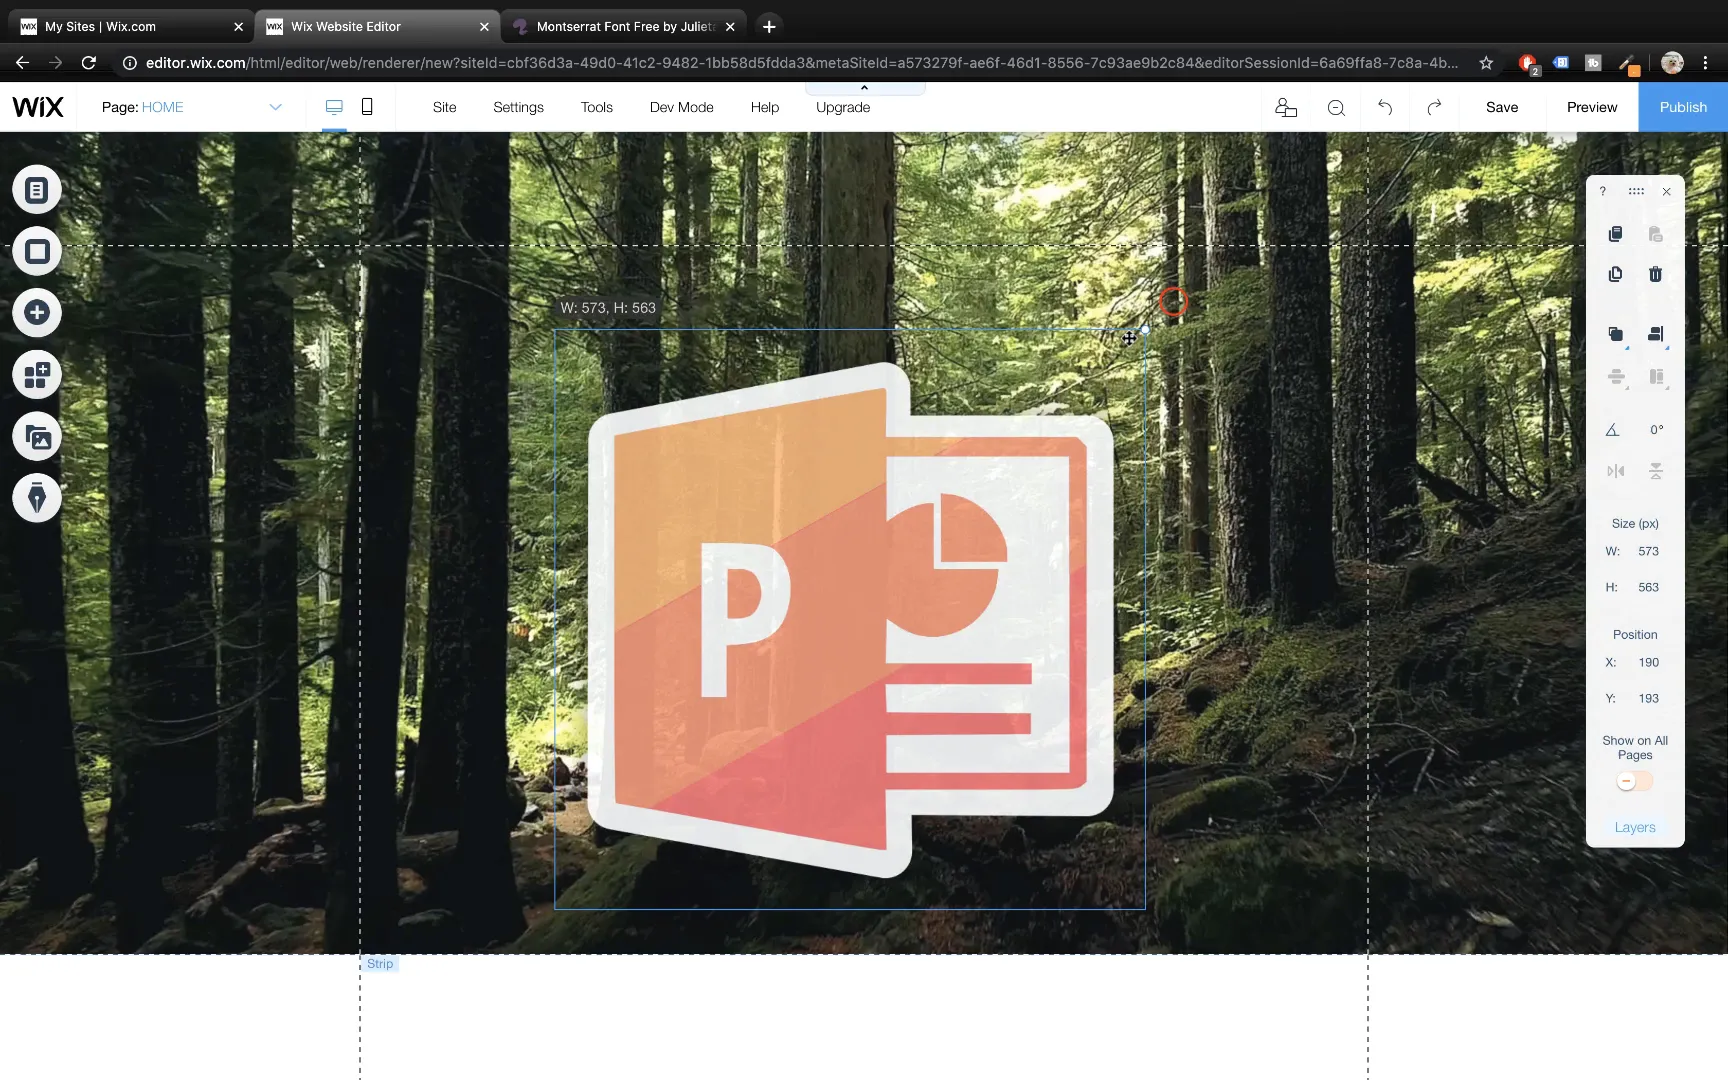Click the width value 573 field
Image resolution: width=1728 pixels, height=1080 pixels.
(1648, 551)
